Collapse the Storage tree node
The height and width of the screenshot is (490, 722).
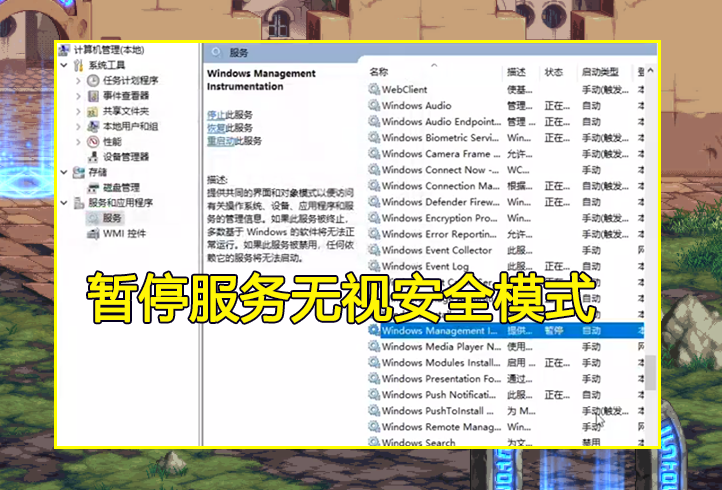pos(64,172)
